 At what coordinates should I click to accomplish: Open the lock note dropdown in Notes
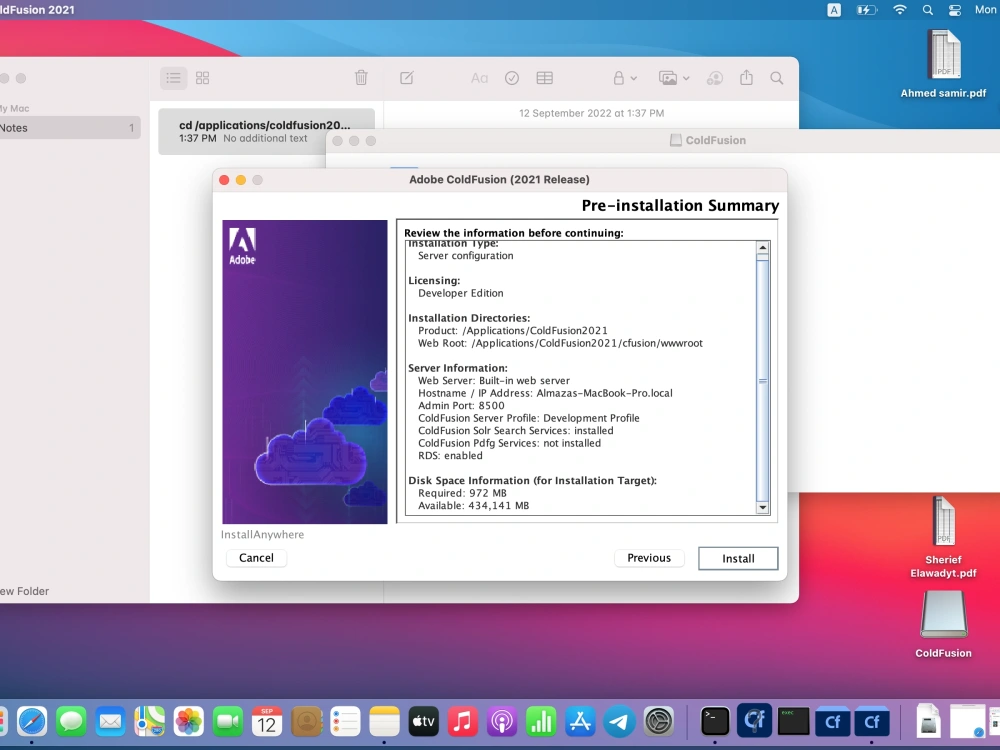tap(624, 78)
